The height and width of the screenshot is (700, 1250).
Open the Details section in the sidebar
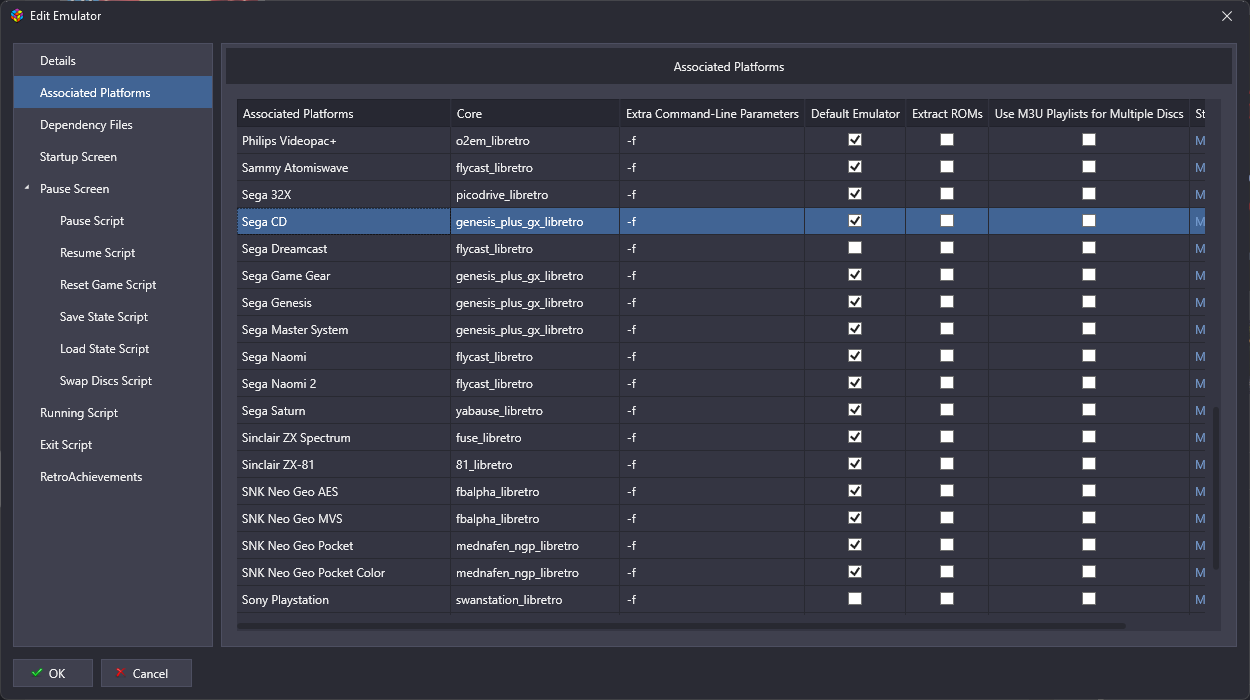click(113, 61)
